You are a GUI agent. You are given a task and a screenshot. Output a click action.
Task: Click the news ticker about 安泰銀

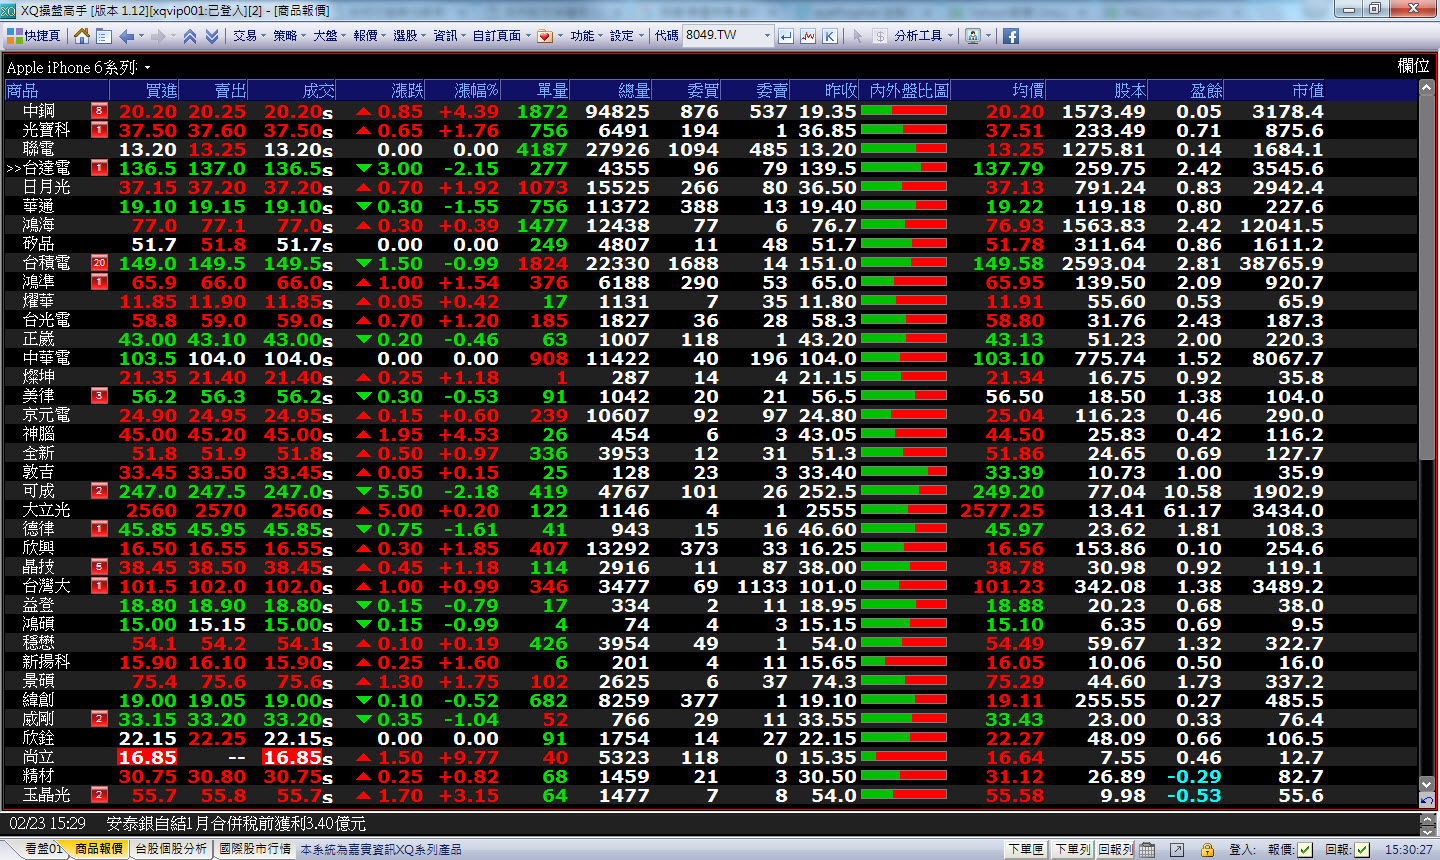[236, 824]
